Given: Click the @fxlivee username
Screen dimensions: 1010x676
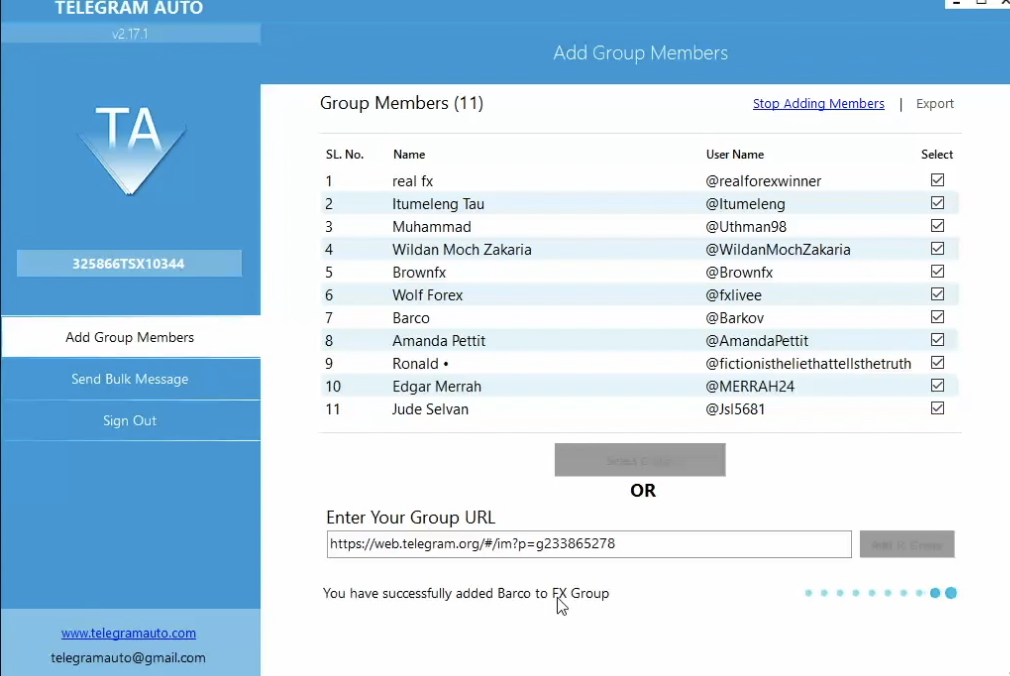Looking at the screenshot, I should click(x=734, y=295).
